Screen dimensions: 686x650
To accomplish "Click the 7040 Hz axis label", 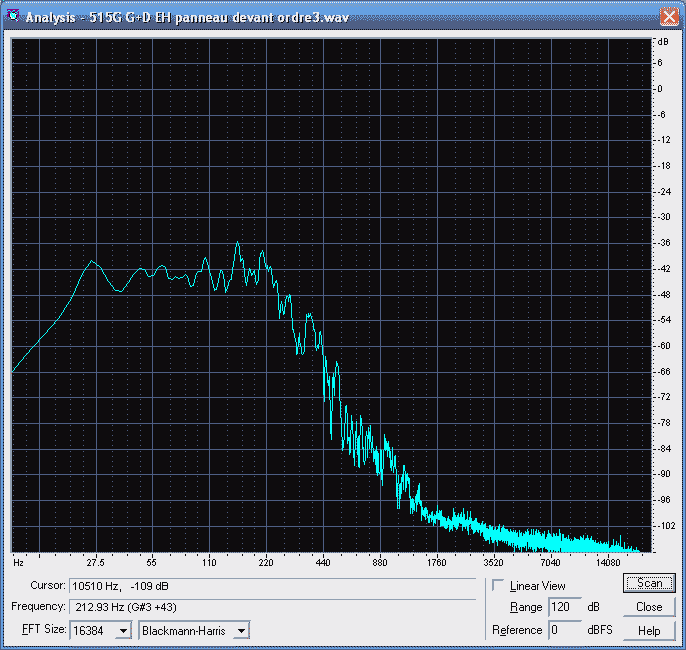I will coord(550,563).
